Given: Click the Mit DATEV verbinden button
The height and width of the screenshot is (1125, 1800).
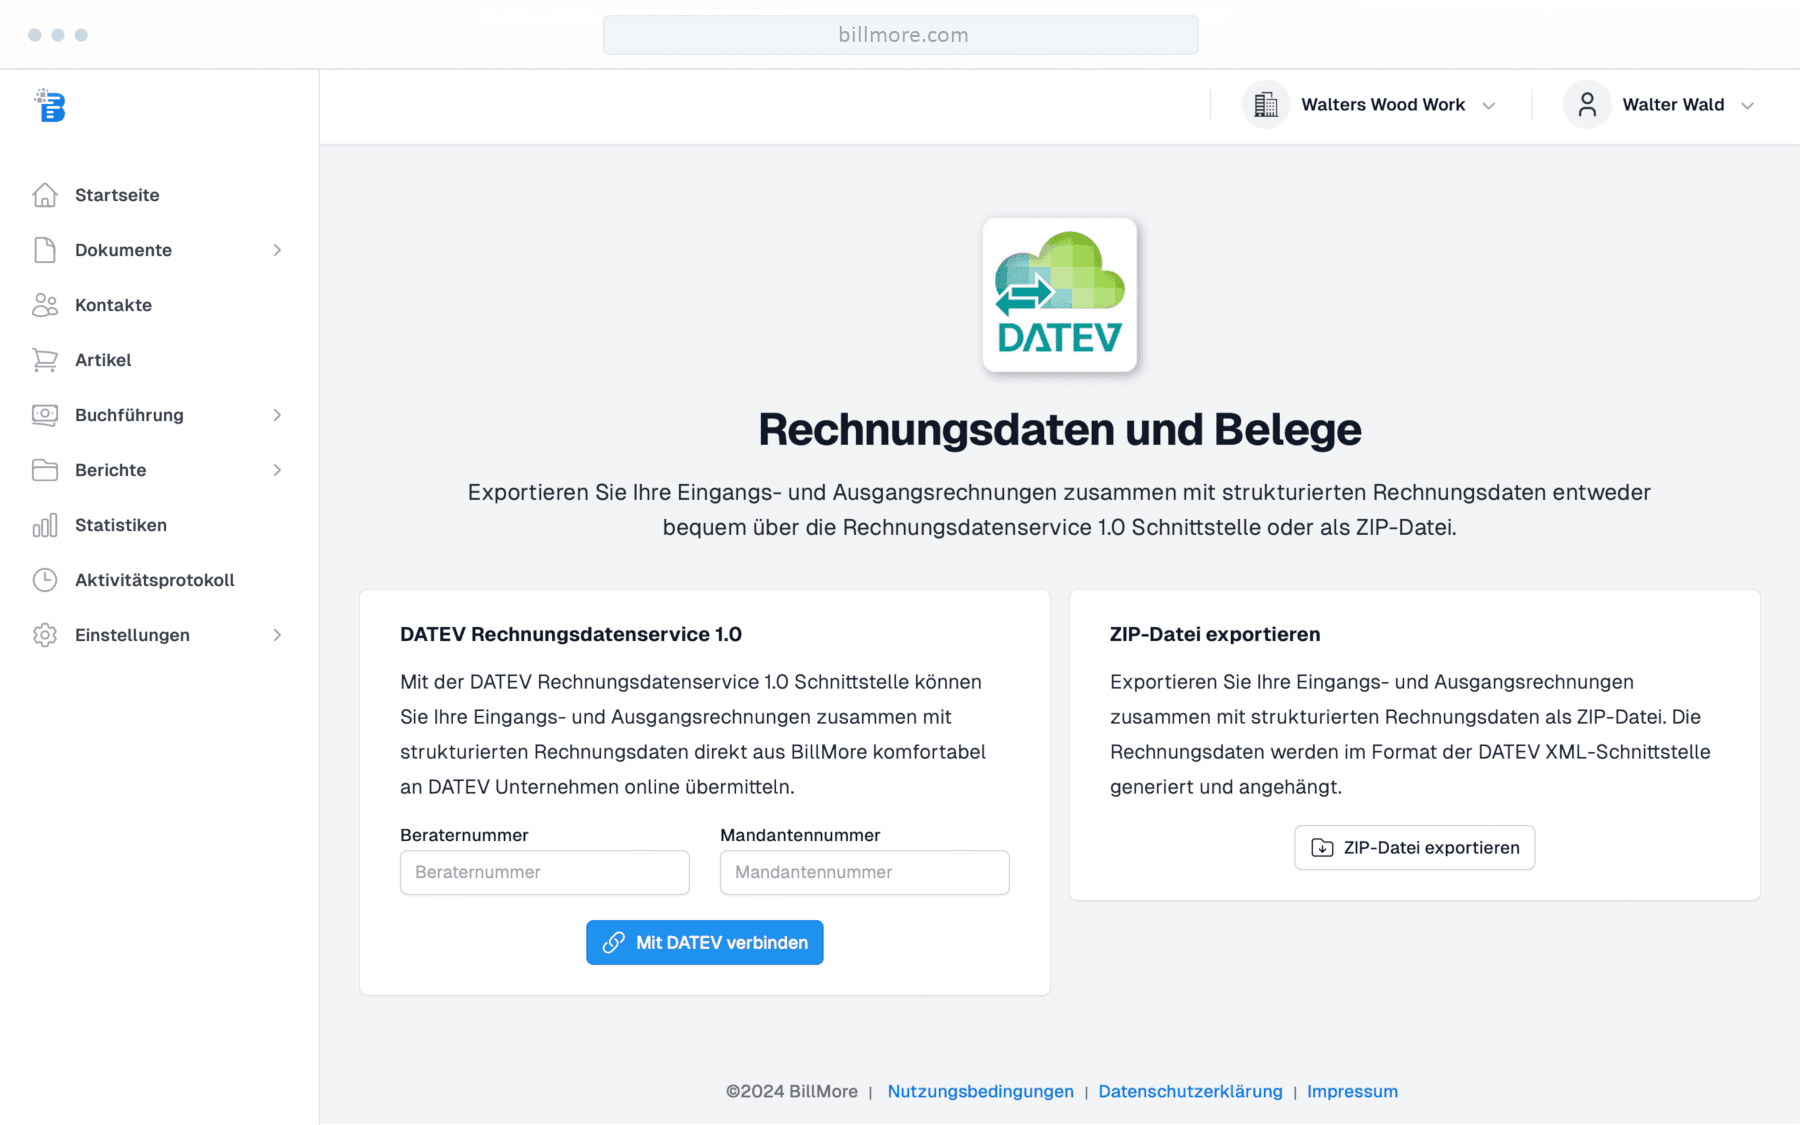Looking at the screenshot, I should coord(705,943).
